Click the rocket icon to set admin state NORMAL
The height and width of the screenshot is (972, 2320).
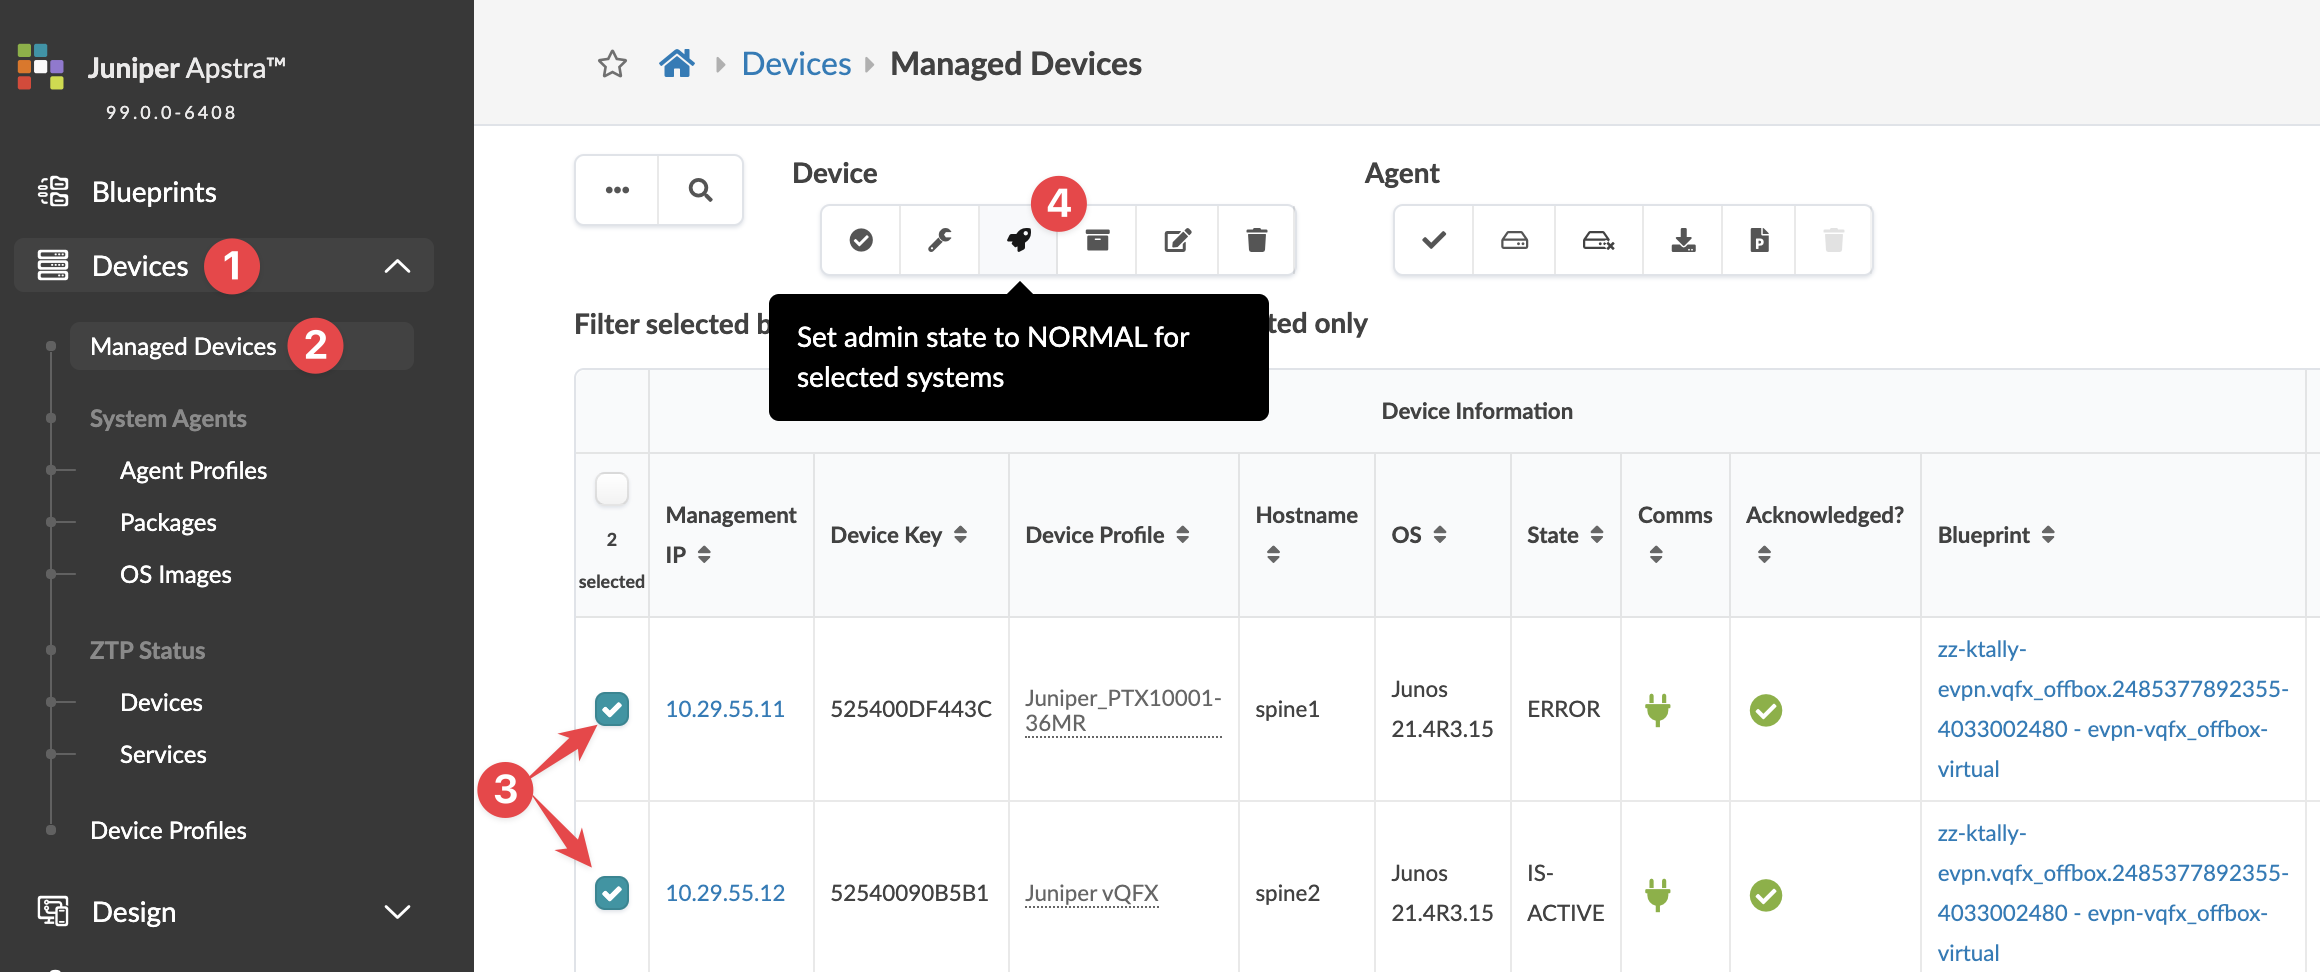click(x=1018, y=240)
